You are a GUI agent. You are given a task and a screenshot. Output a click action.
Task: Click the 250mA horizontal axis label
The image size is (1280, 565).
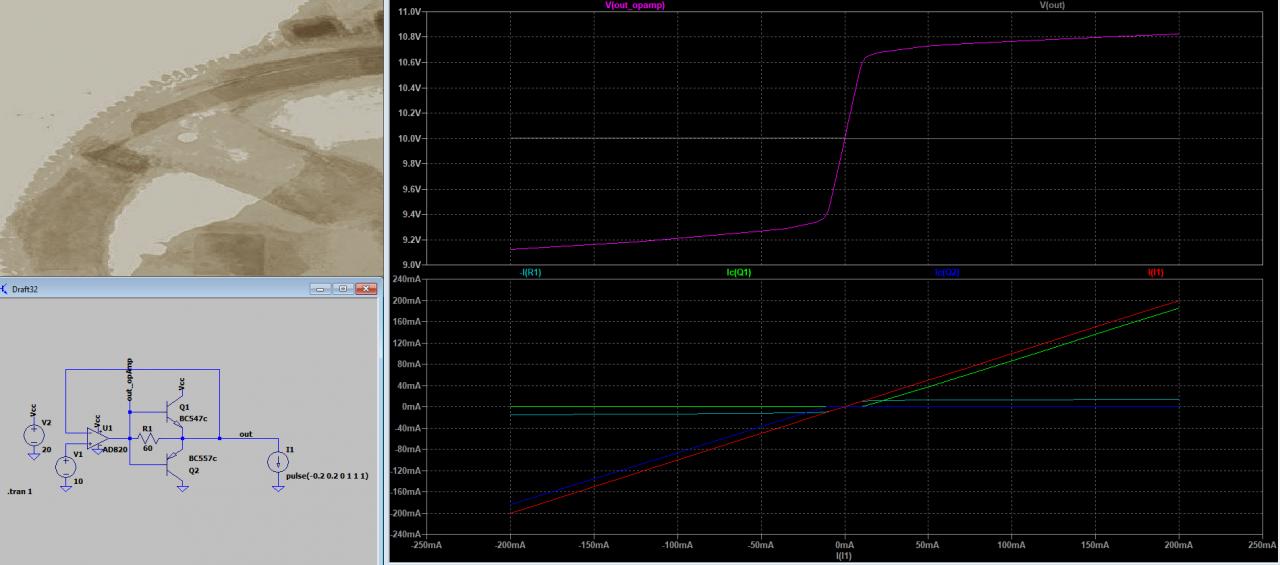1262,546
